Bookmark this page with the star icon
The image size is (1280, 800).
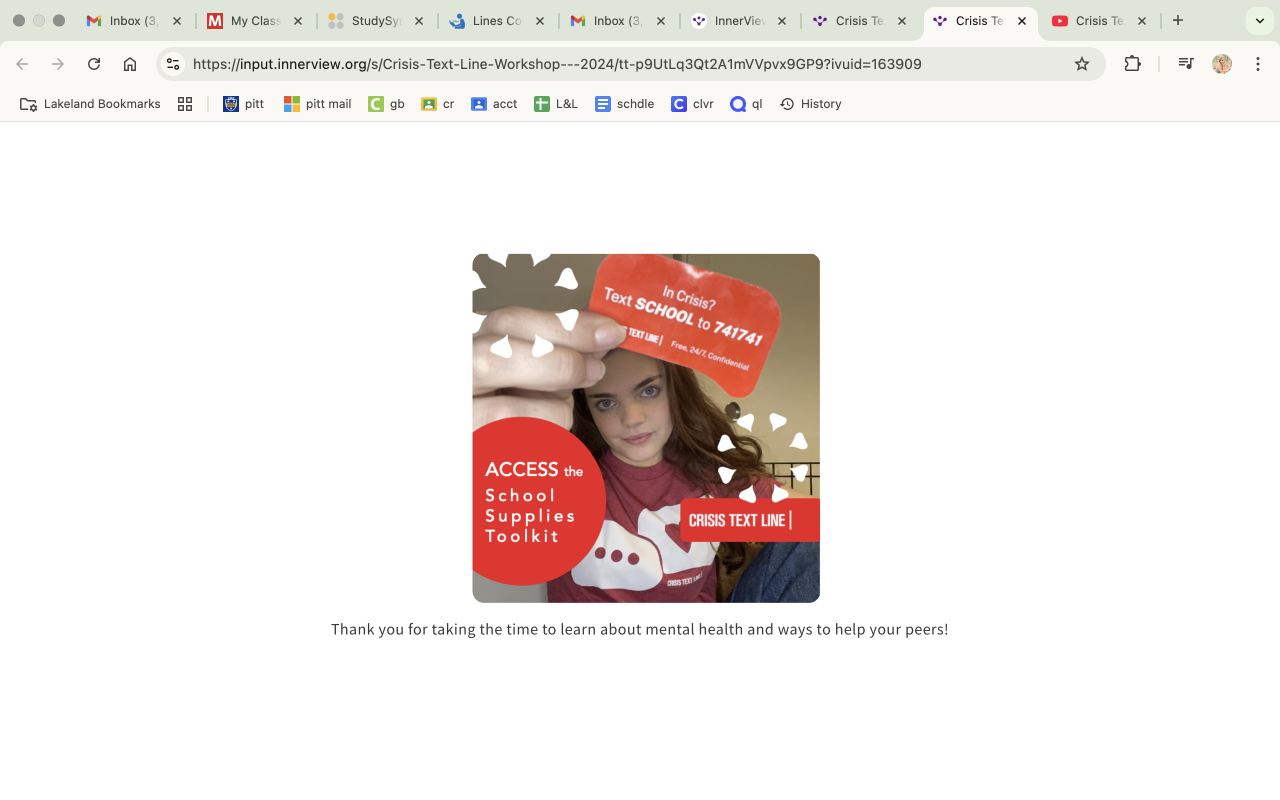pos(1082,64)
